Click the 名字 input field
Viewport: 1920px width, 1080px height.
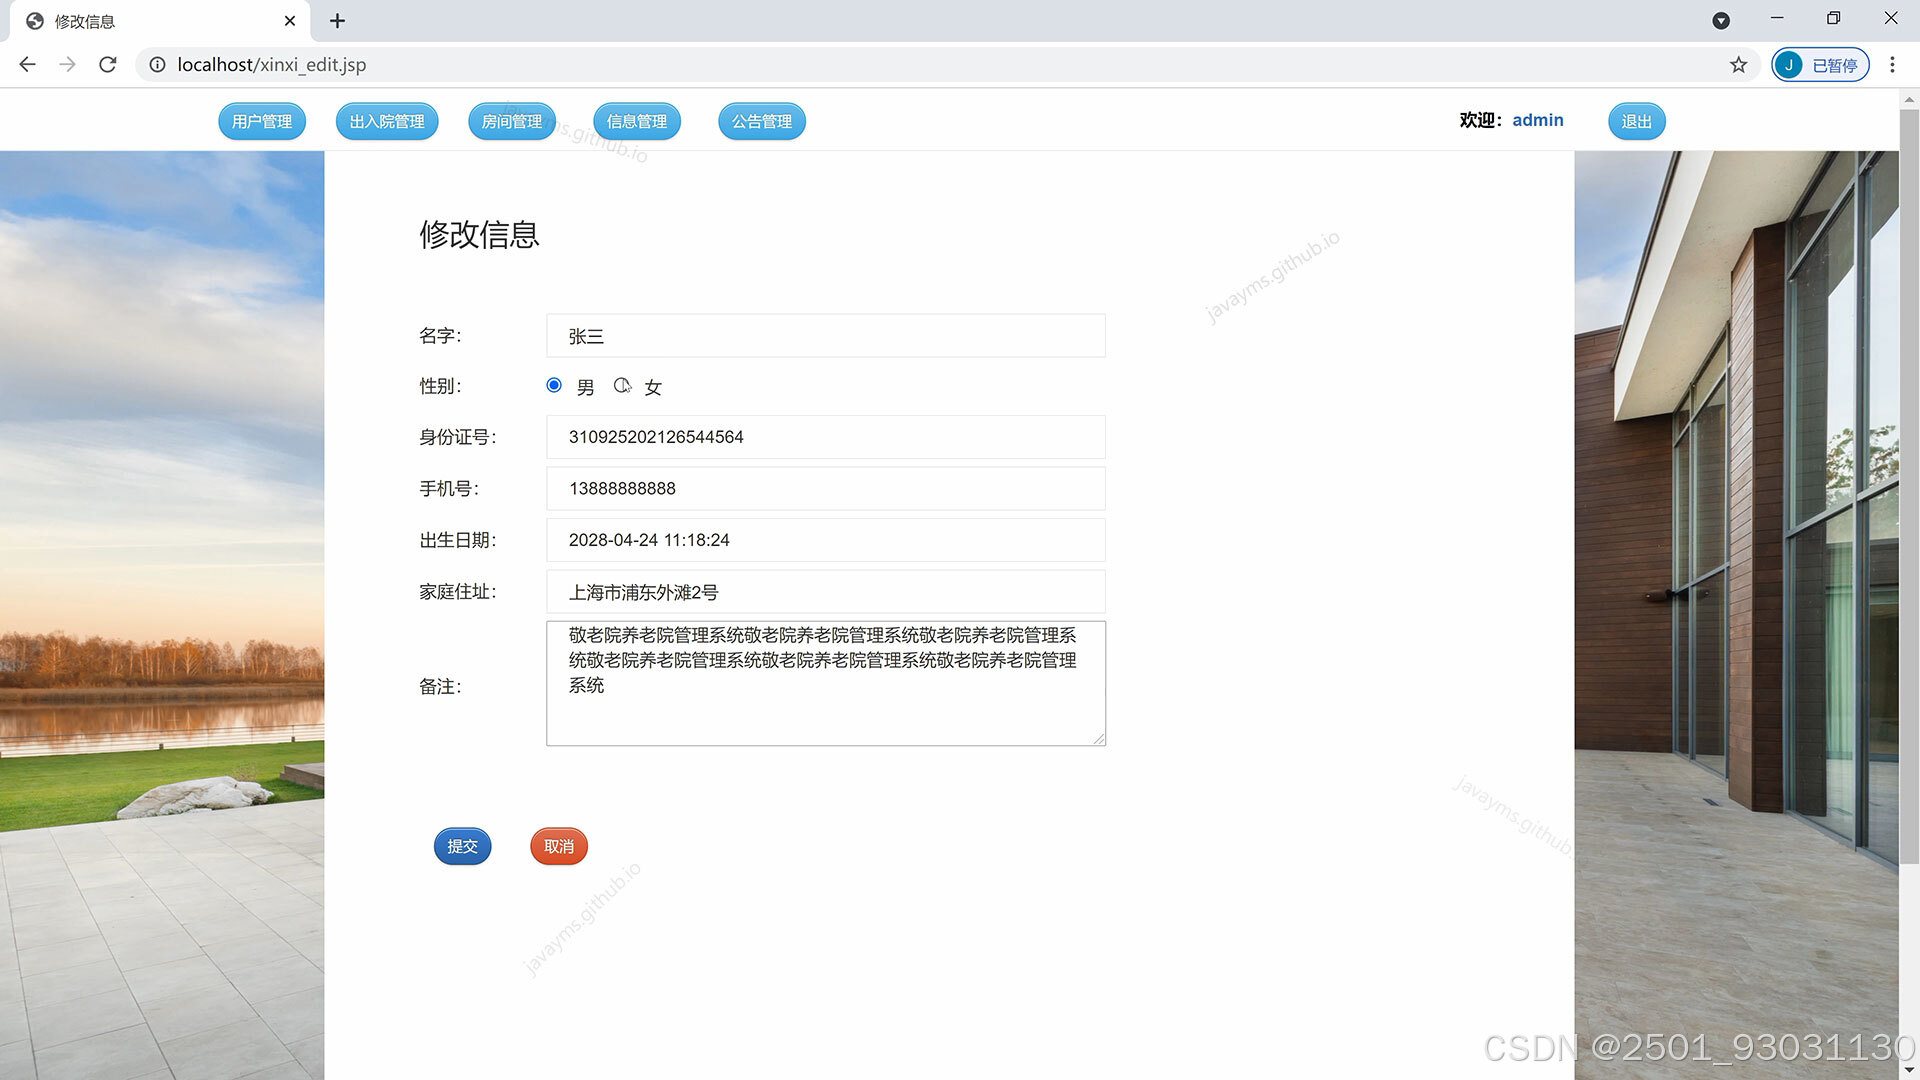[826, 336]
